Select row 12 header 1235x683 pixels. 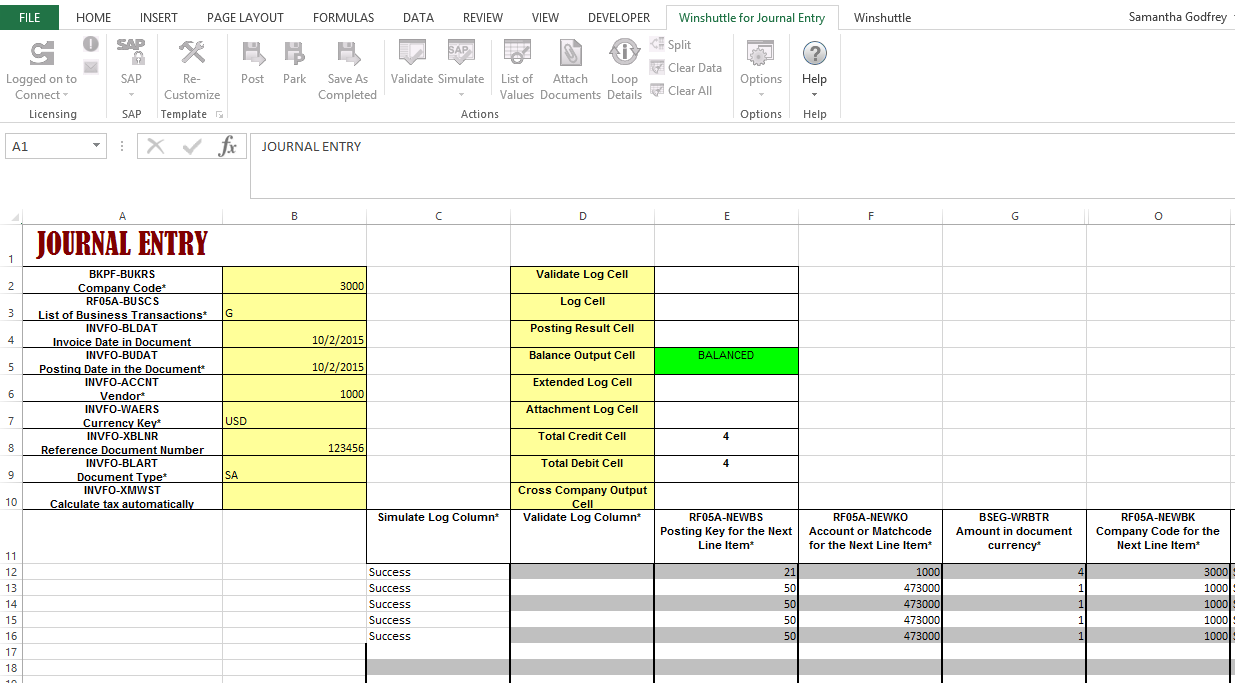point(11,572)
